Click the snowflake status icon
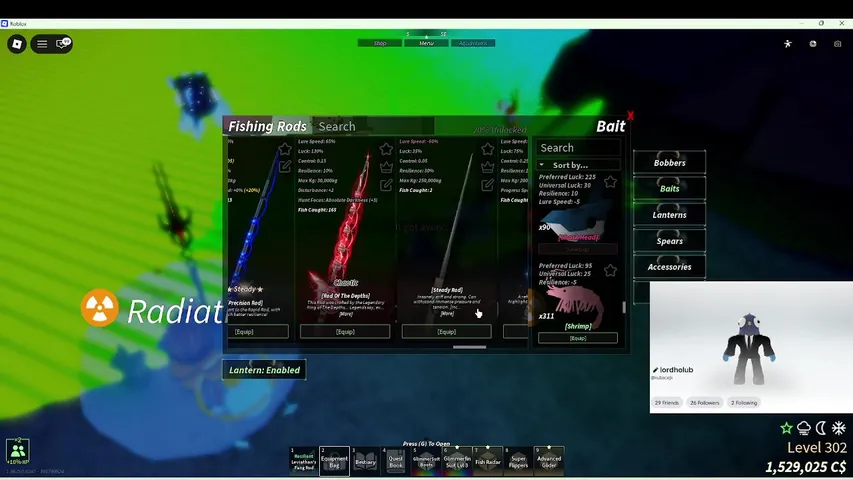853x480 pixels. [838, 428]
